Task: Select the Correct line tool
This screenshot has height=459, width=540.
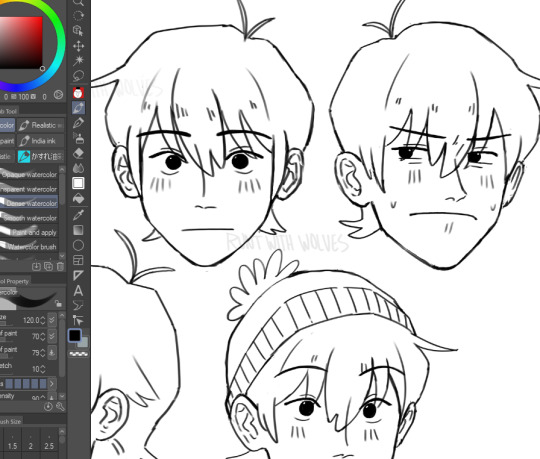Action: [79, 321]
